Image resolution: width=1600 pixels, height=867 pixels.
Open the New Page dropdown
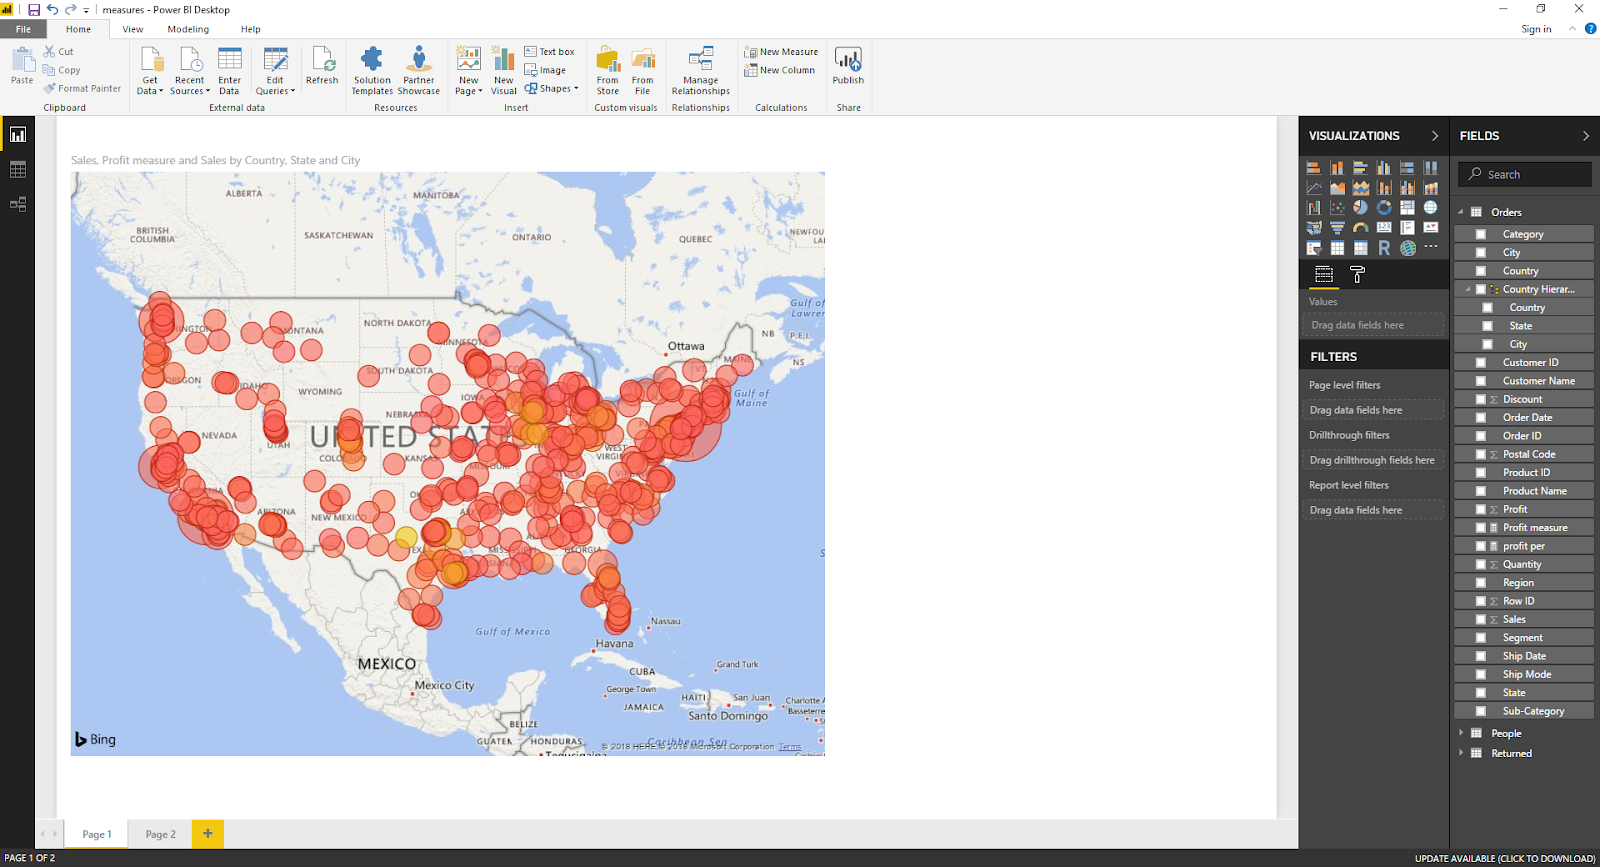[469, 71]
